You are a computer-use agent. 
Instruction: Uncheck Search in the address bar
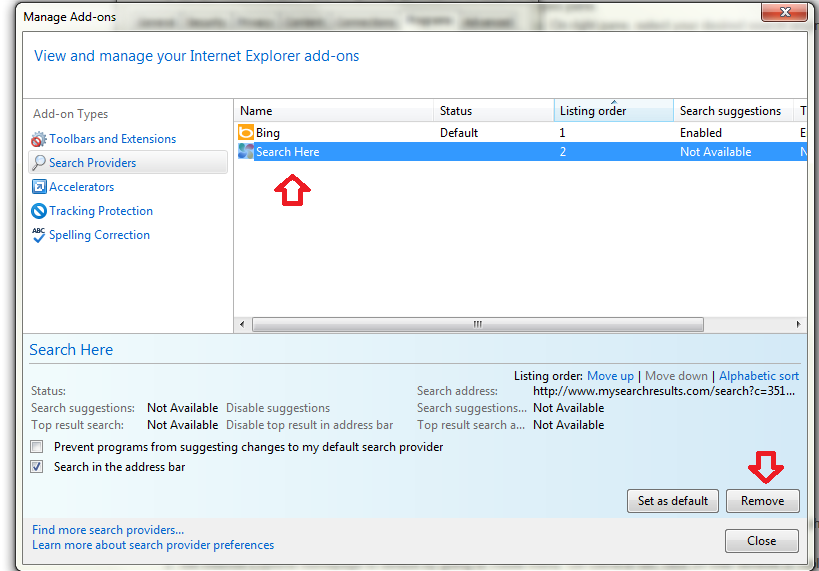37,467
